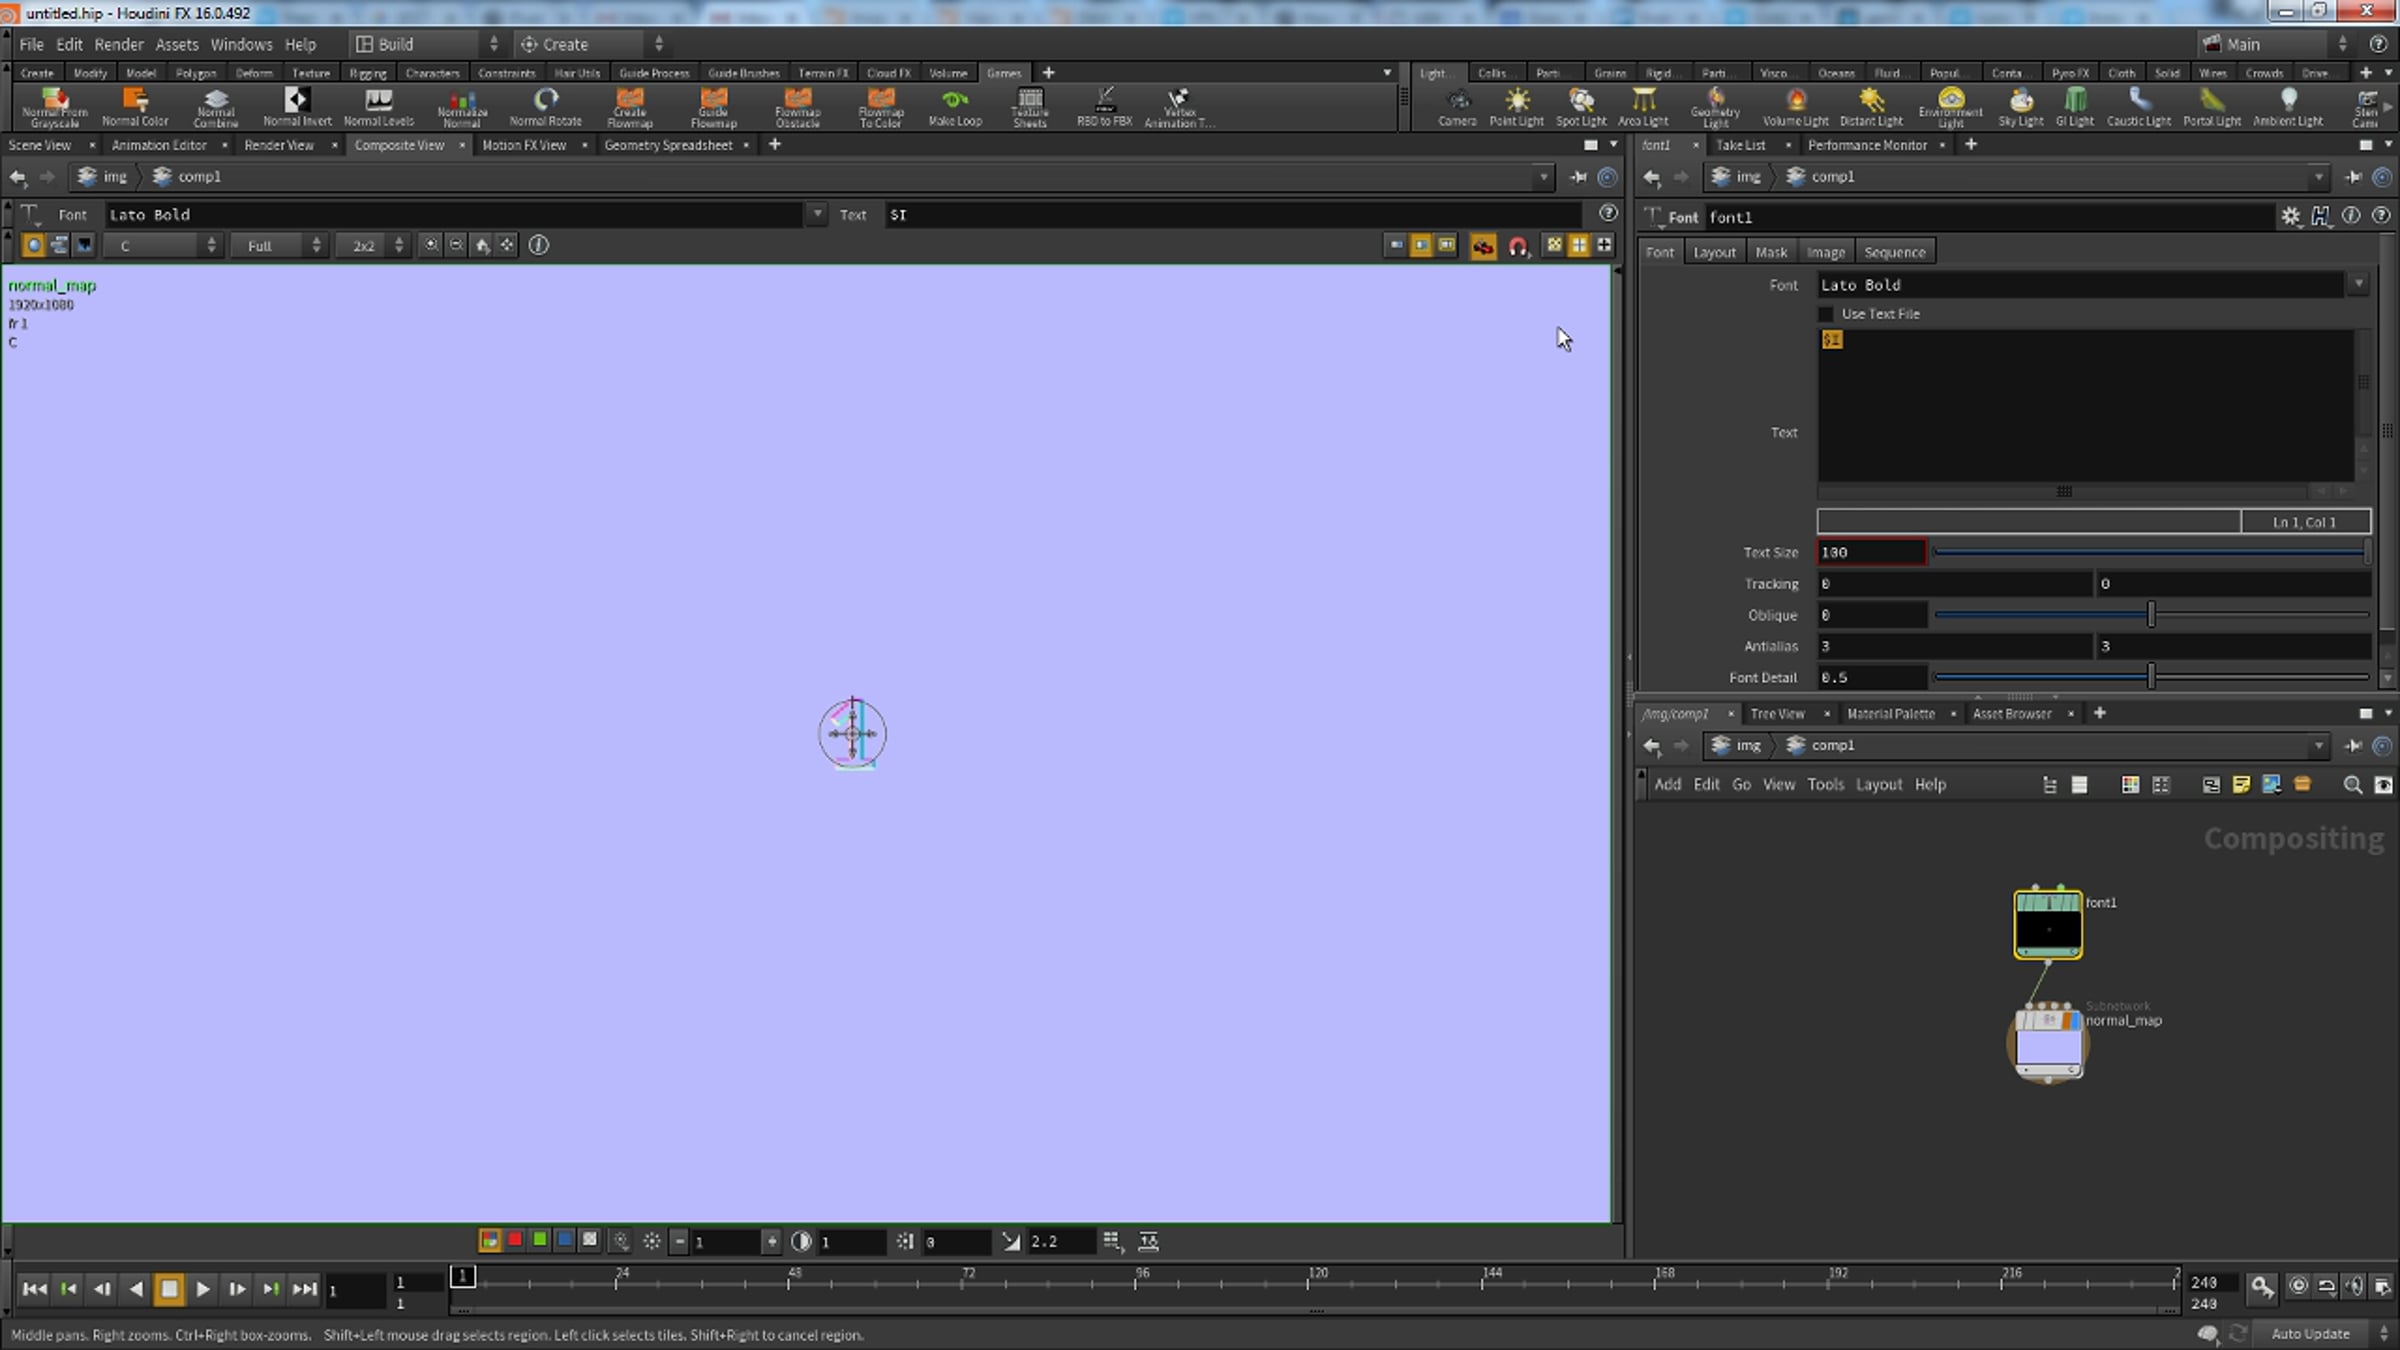The image size is (2400, 1350).
Task: Click the Text Size value field
Action: (1871, 552)
